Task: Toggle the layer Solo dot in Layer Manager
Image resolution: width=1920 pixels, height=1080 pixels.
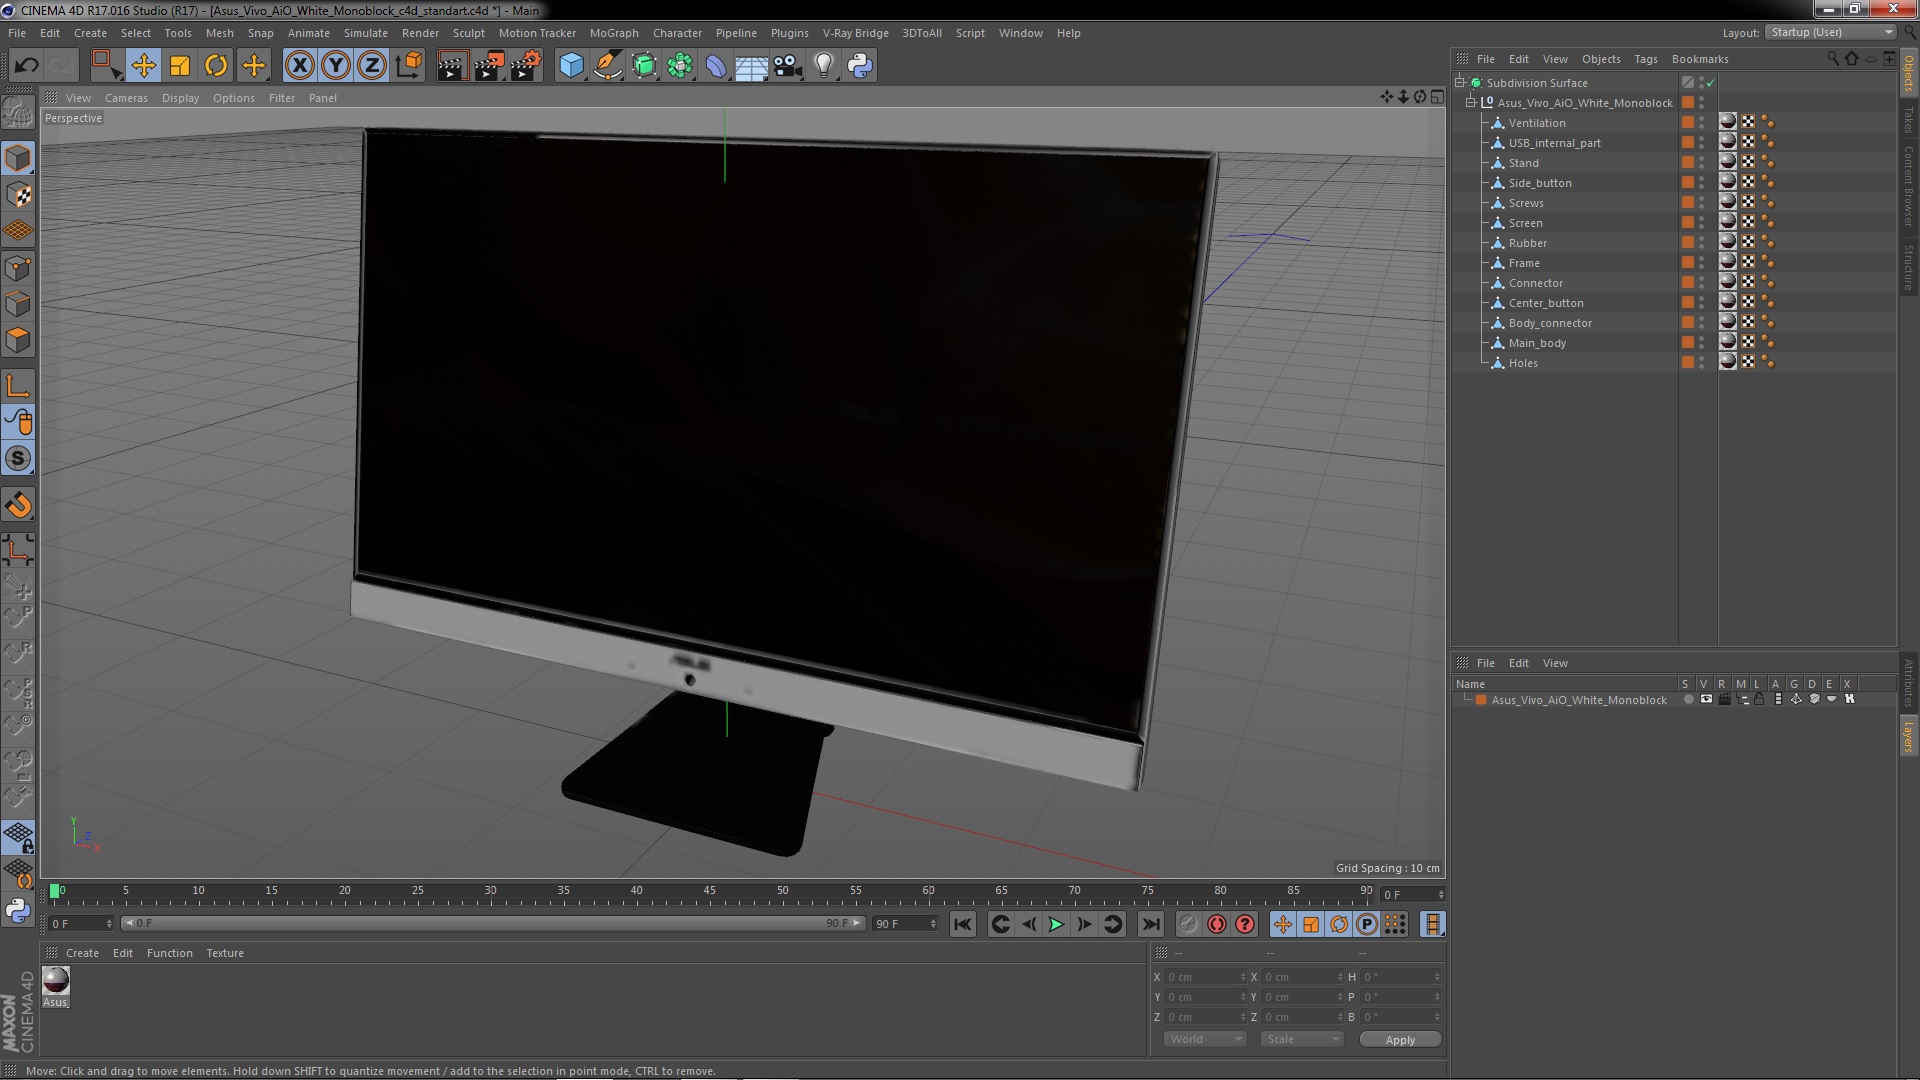Action: coord(1688,700)
